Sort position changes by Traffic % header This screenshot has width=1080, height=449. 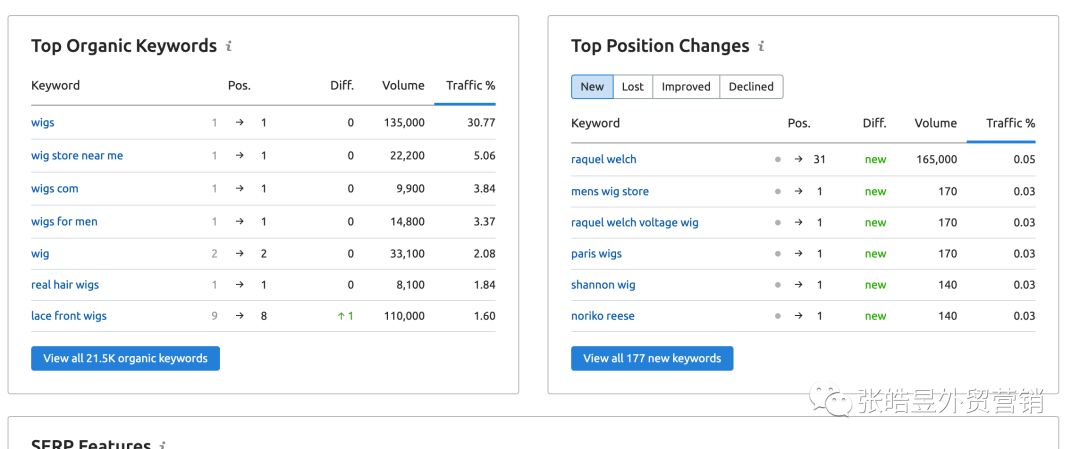pos(1010,123)
